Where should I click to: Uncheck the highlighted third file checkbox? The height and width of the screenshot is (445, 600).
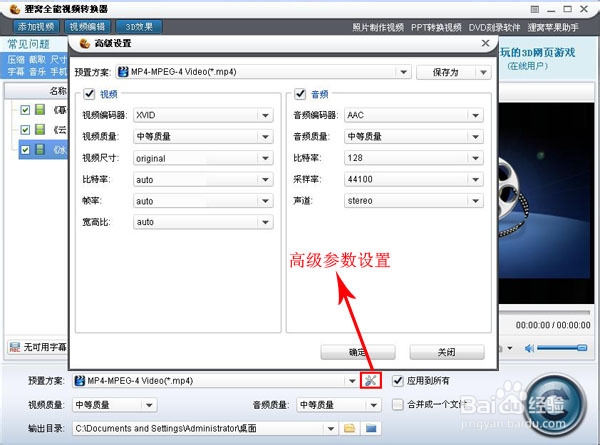pyautogui.click(x=25, y=150)
